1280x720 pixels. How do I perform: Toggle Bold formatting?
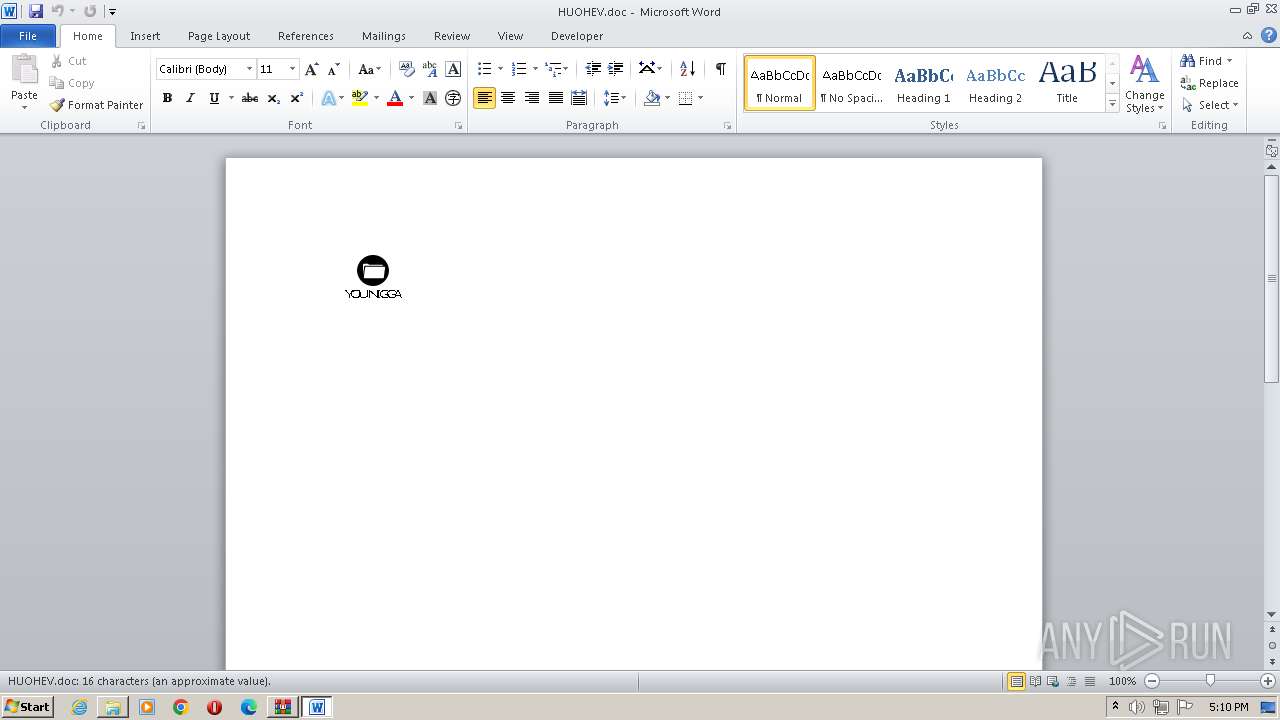(x=167, y=98)
